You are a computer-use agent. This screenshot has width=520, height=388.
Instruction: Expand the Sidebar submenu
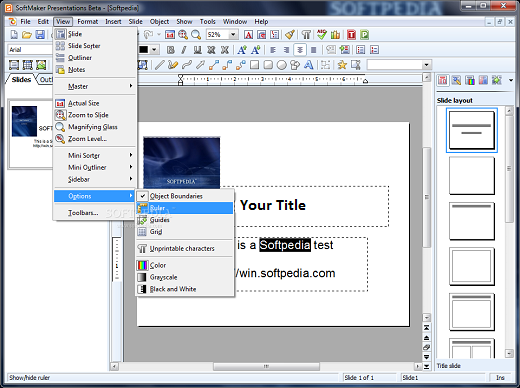(95, 179)
